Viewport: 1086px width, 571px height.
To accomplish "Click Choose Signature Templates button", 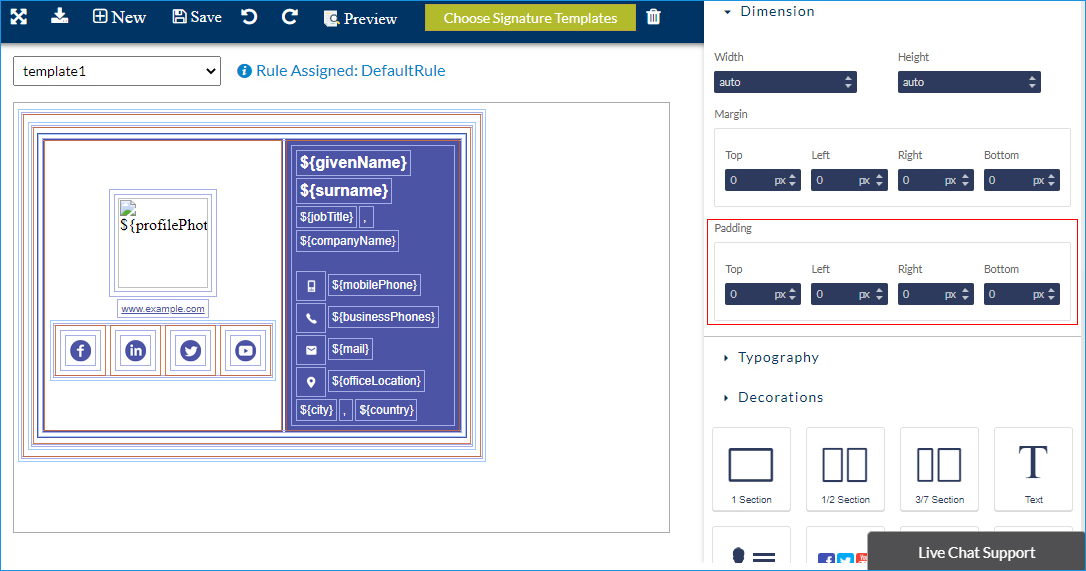I will pos(530,18).
